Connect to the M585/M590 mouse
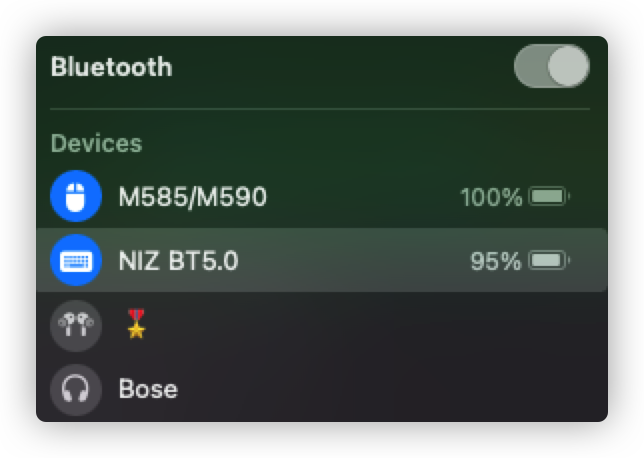Viewport: 644px width, 458px height. click(x=193, y=197)
